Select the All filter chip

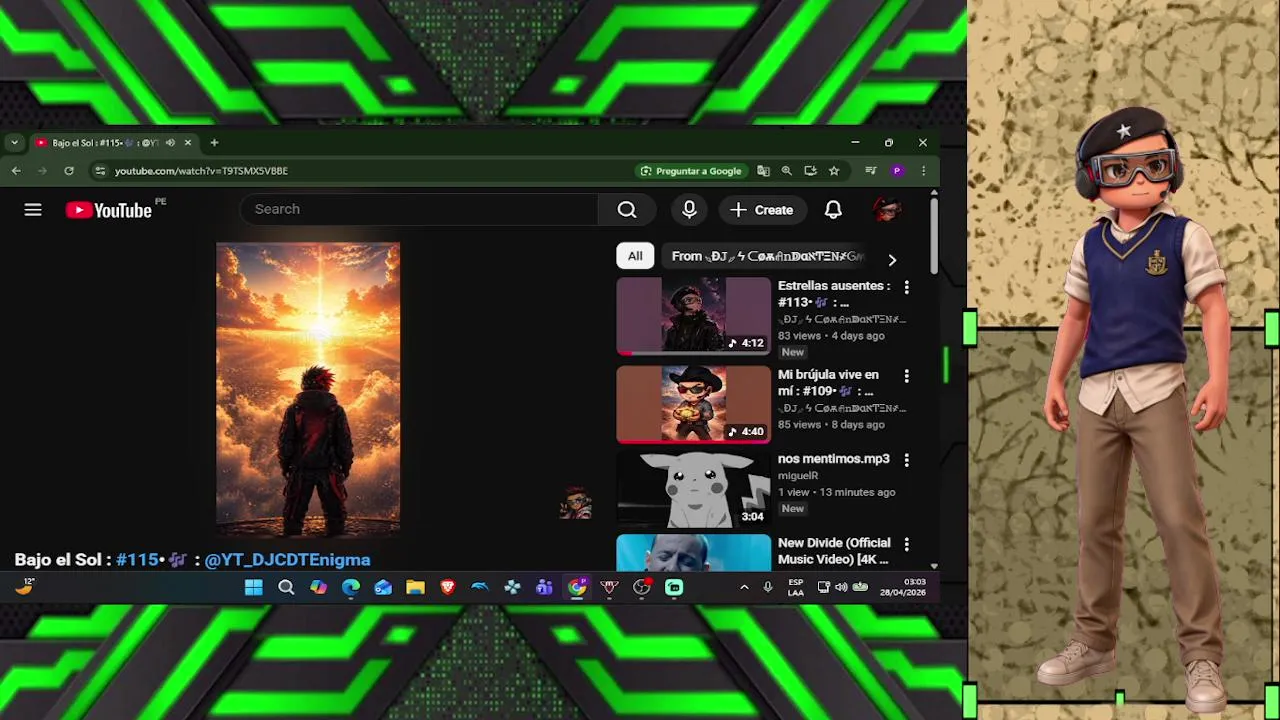tap(635, 256)
